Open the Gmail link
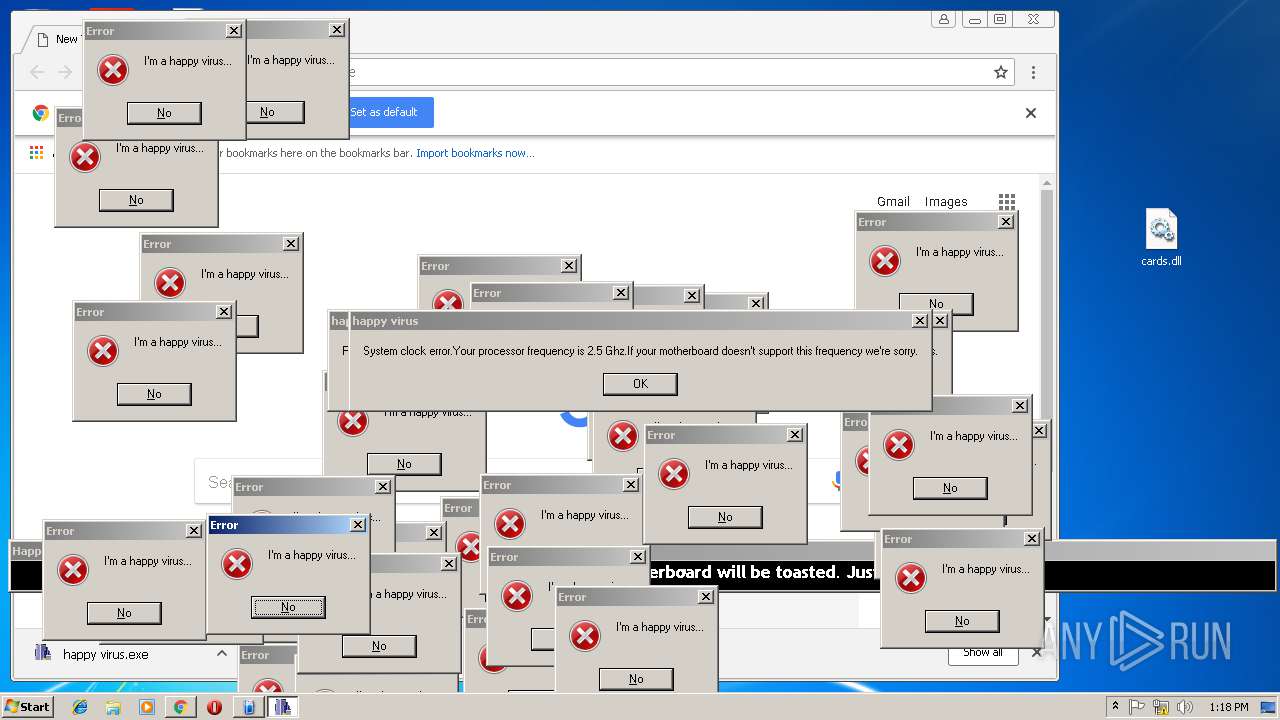The width and height of the screenshot is (1280, 720). [x=893, y=201]
